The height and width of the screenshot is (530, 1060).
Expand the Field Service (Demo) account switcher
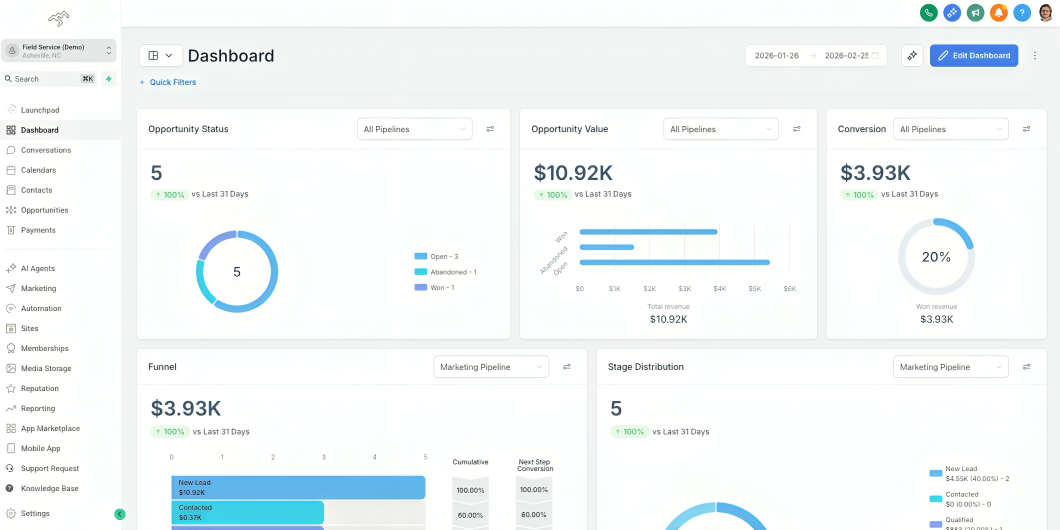(x=59, y=51)
